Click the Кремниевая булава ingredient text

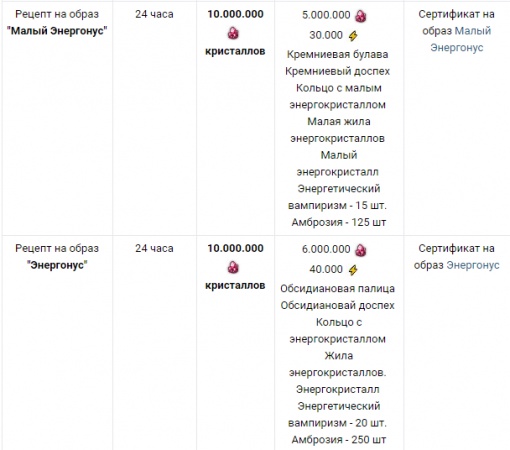click(x=337, y=54)
